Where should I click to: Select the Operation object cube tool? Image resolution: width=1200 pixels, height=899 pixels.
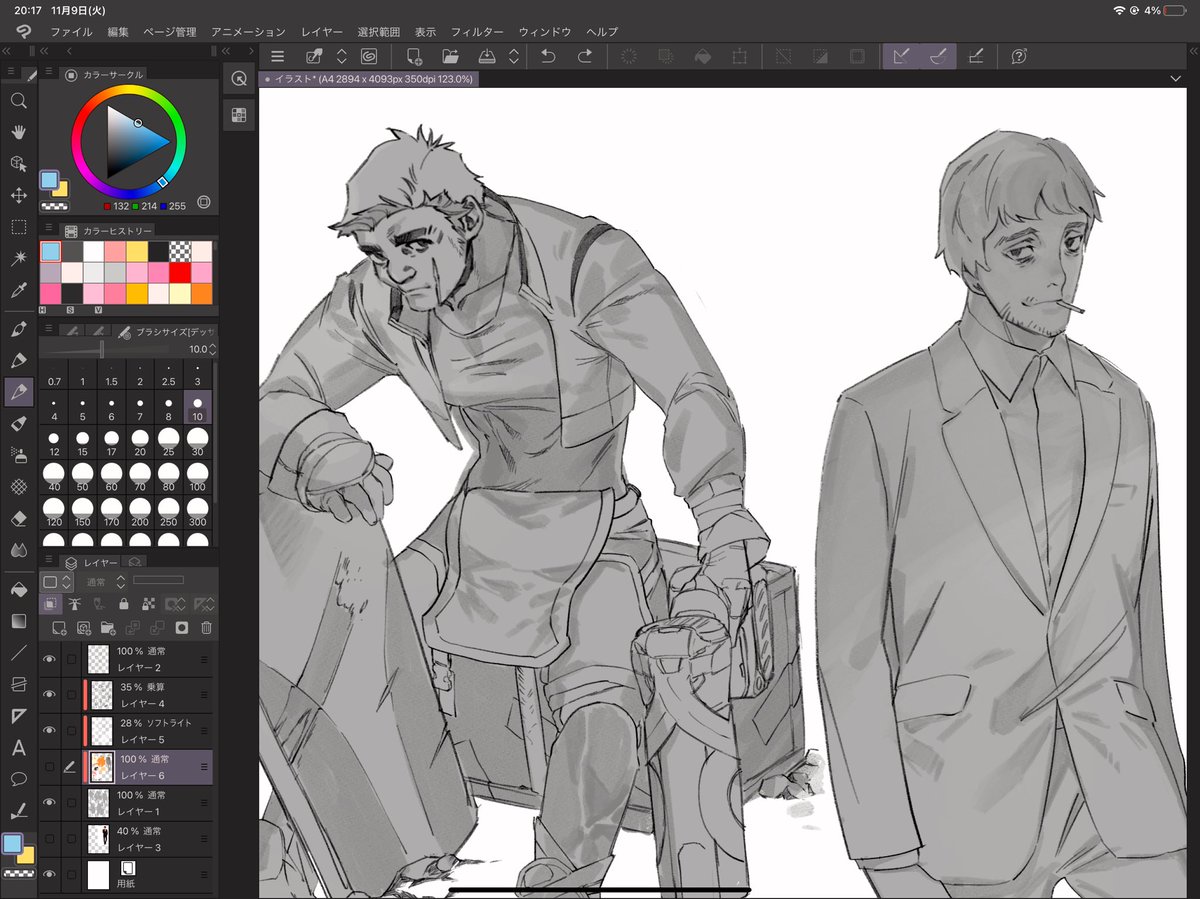(18, 163)
